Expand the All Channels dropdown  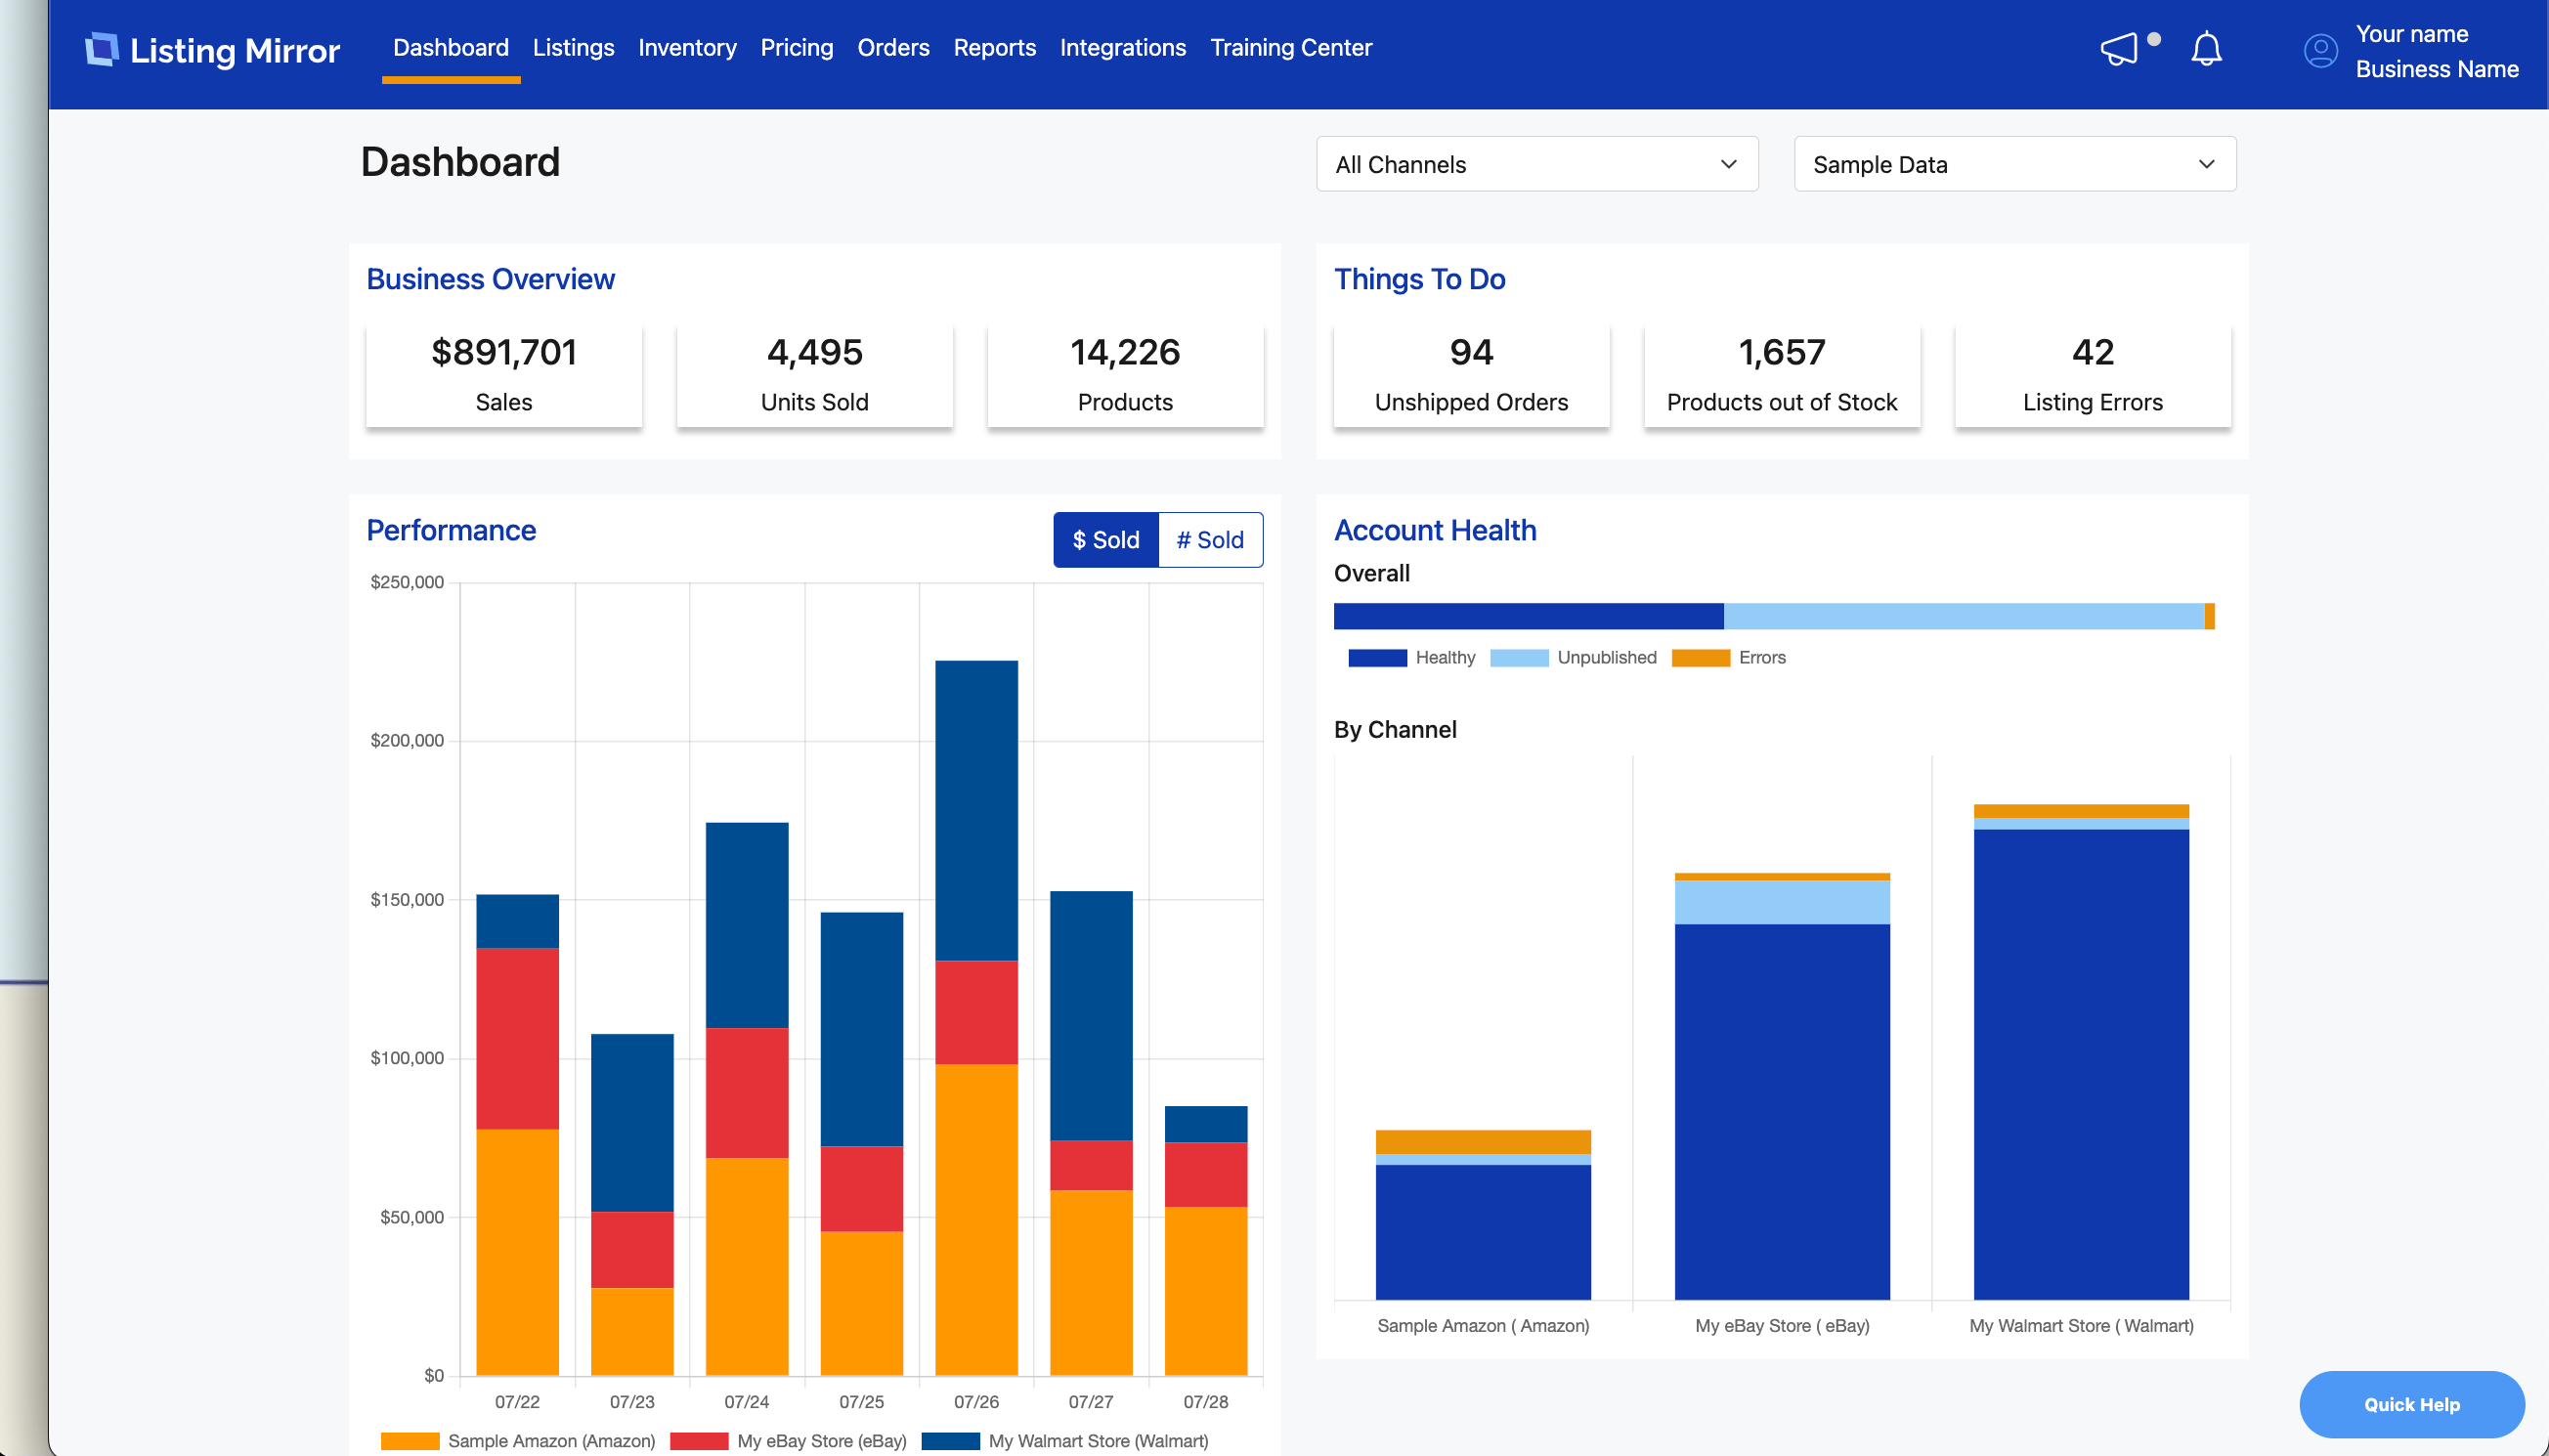coord(1536,164)
